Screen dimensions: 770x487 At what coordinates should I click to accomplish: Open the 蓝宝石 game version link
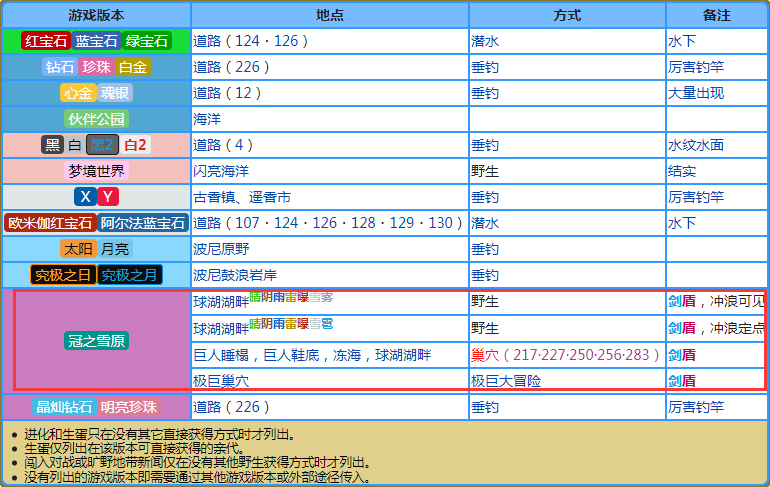click(96, 41)
